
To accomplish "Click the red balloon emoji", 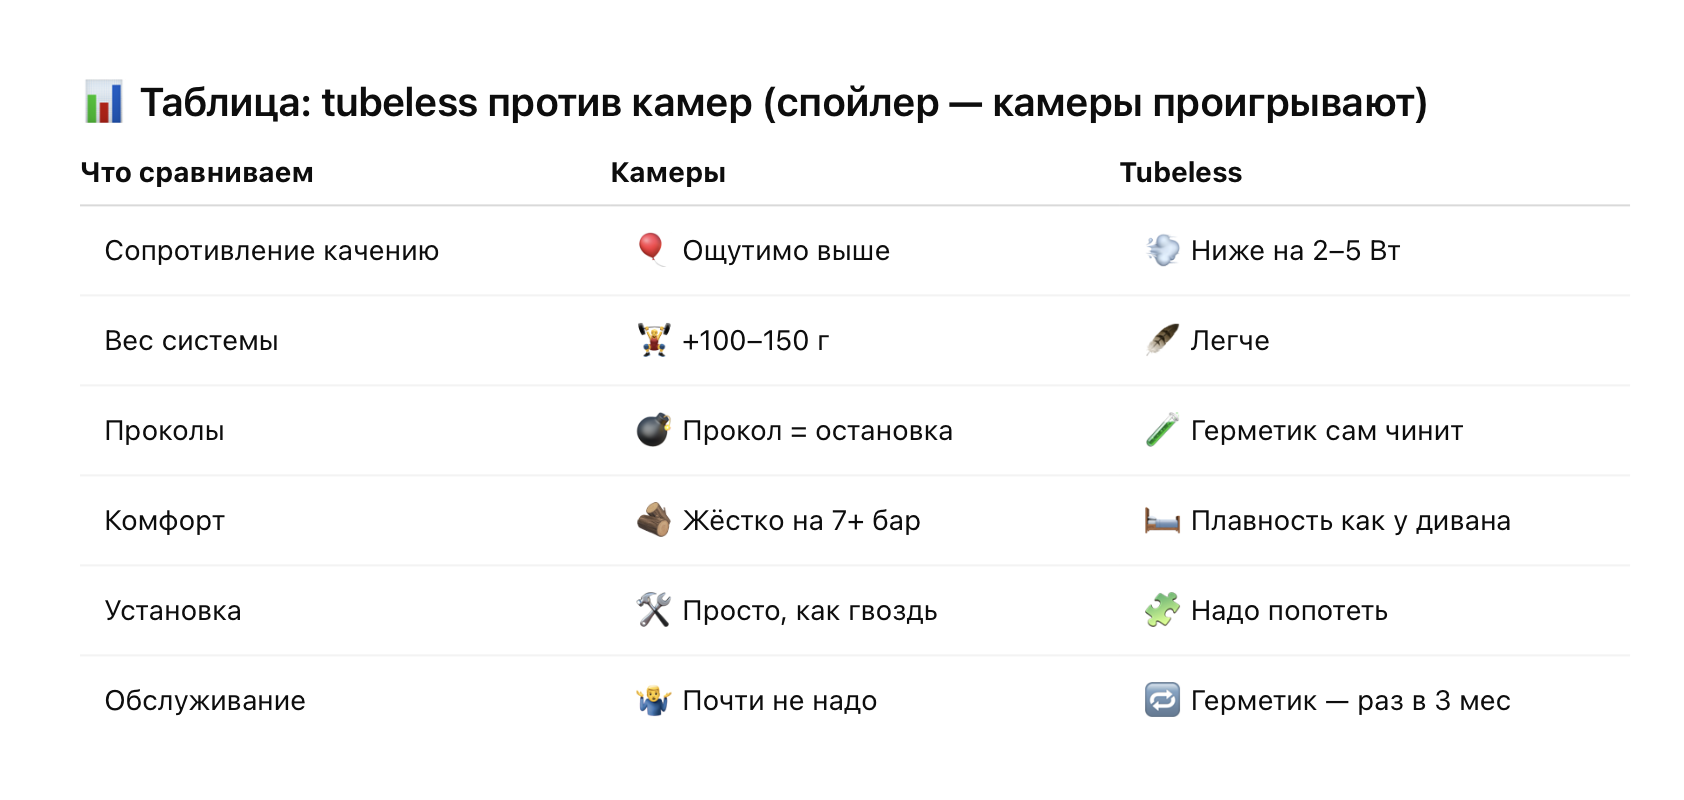I will point(652,250).
